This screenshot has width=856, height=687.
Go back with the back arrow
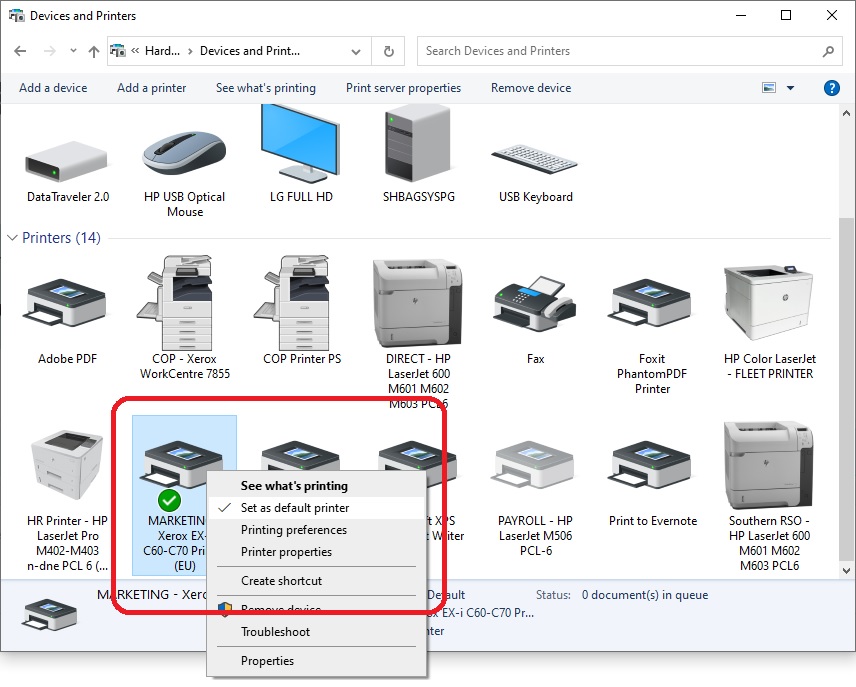pyautogui.click(x=20, y=51)
